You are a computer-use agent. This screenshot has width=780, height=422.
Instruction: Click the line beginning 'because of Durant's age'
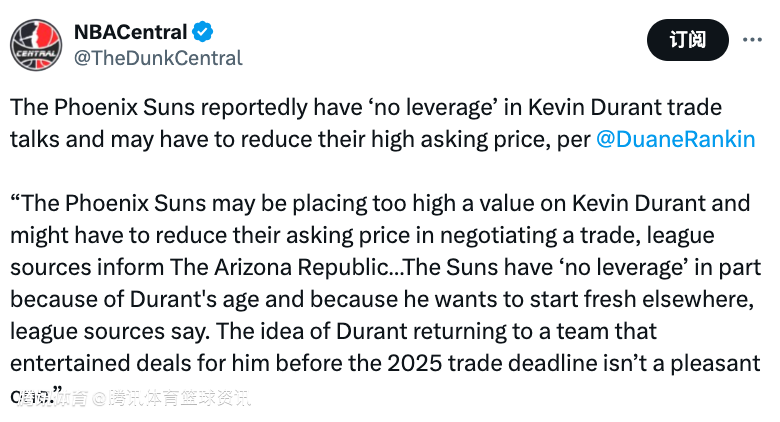[382, 299]
